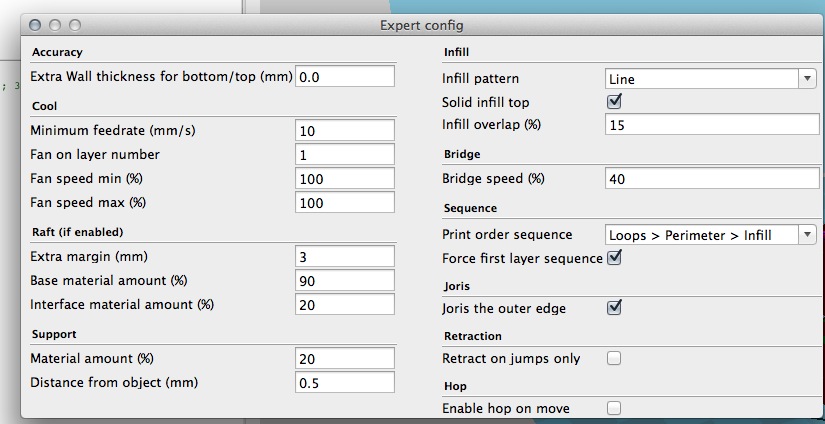Image resolution: width=825 pixels, height=424 pixels.
Task: Edit the Support Material amount field
Action: [x=345, y=359]
